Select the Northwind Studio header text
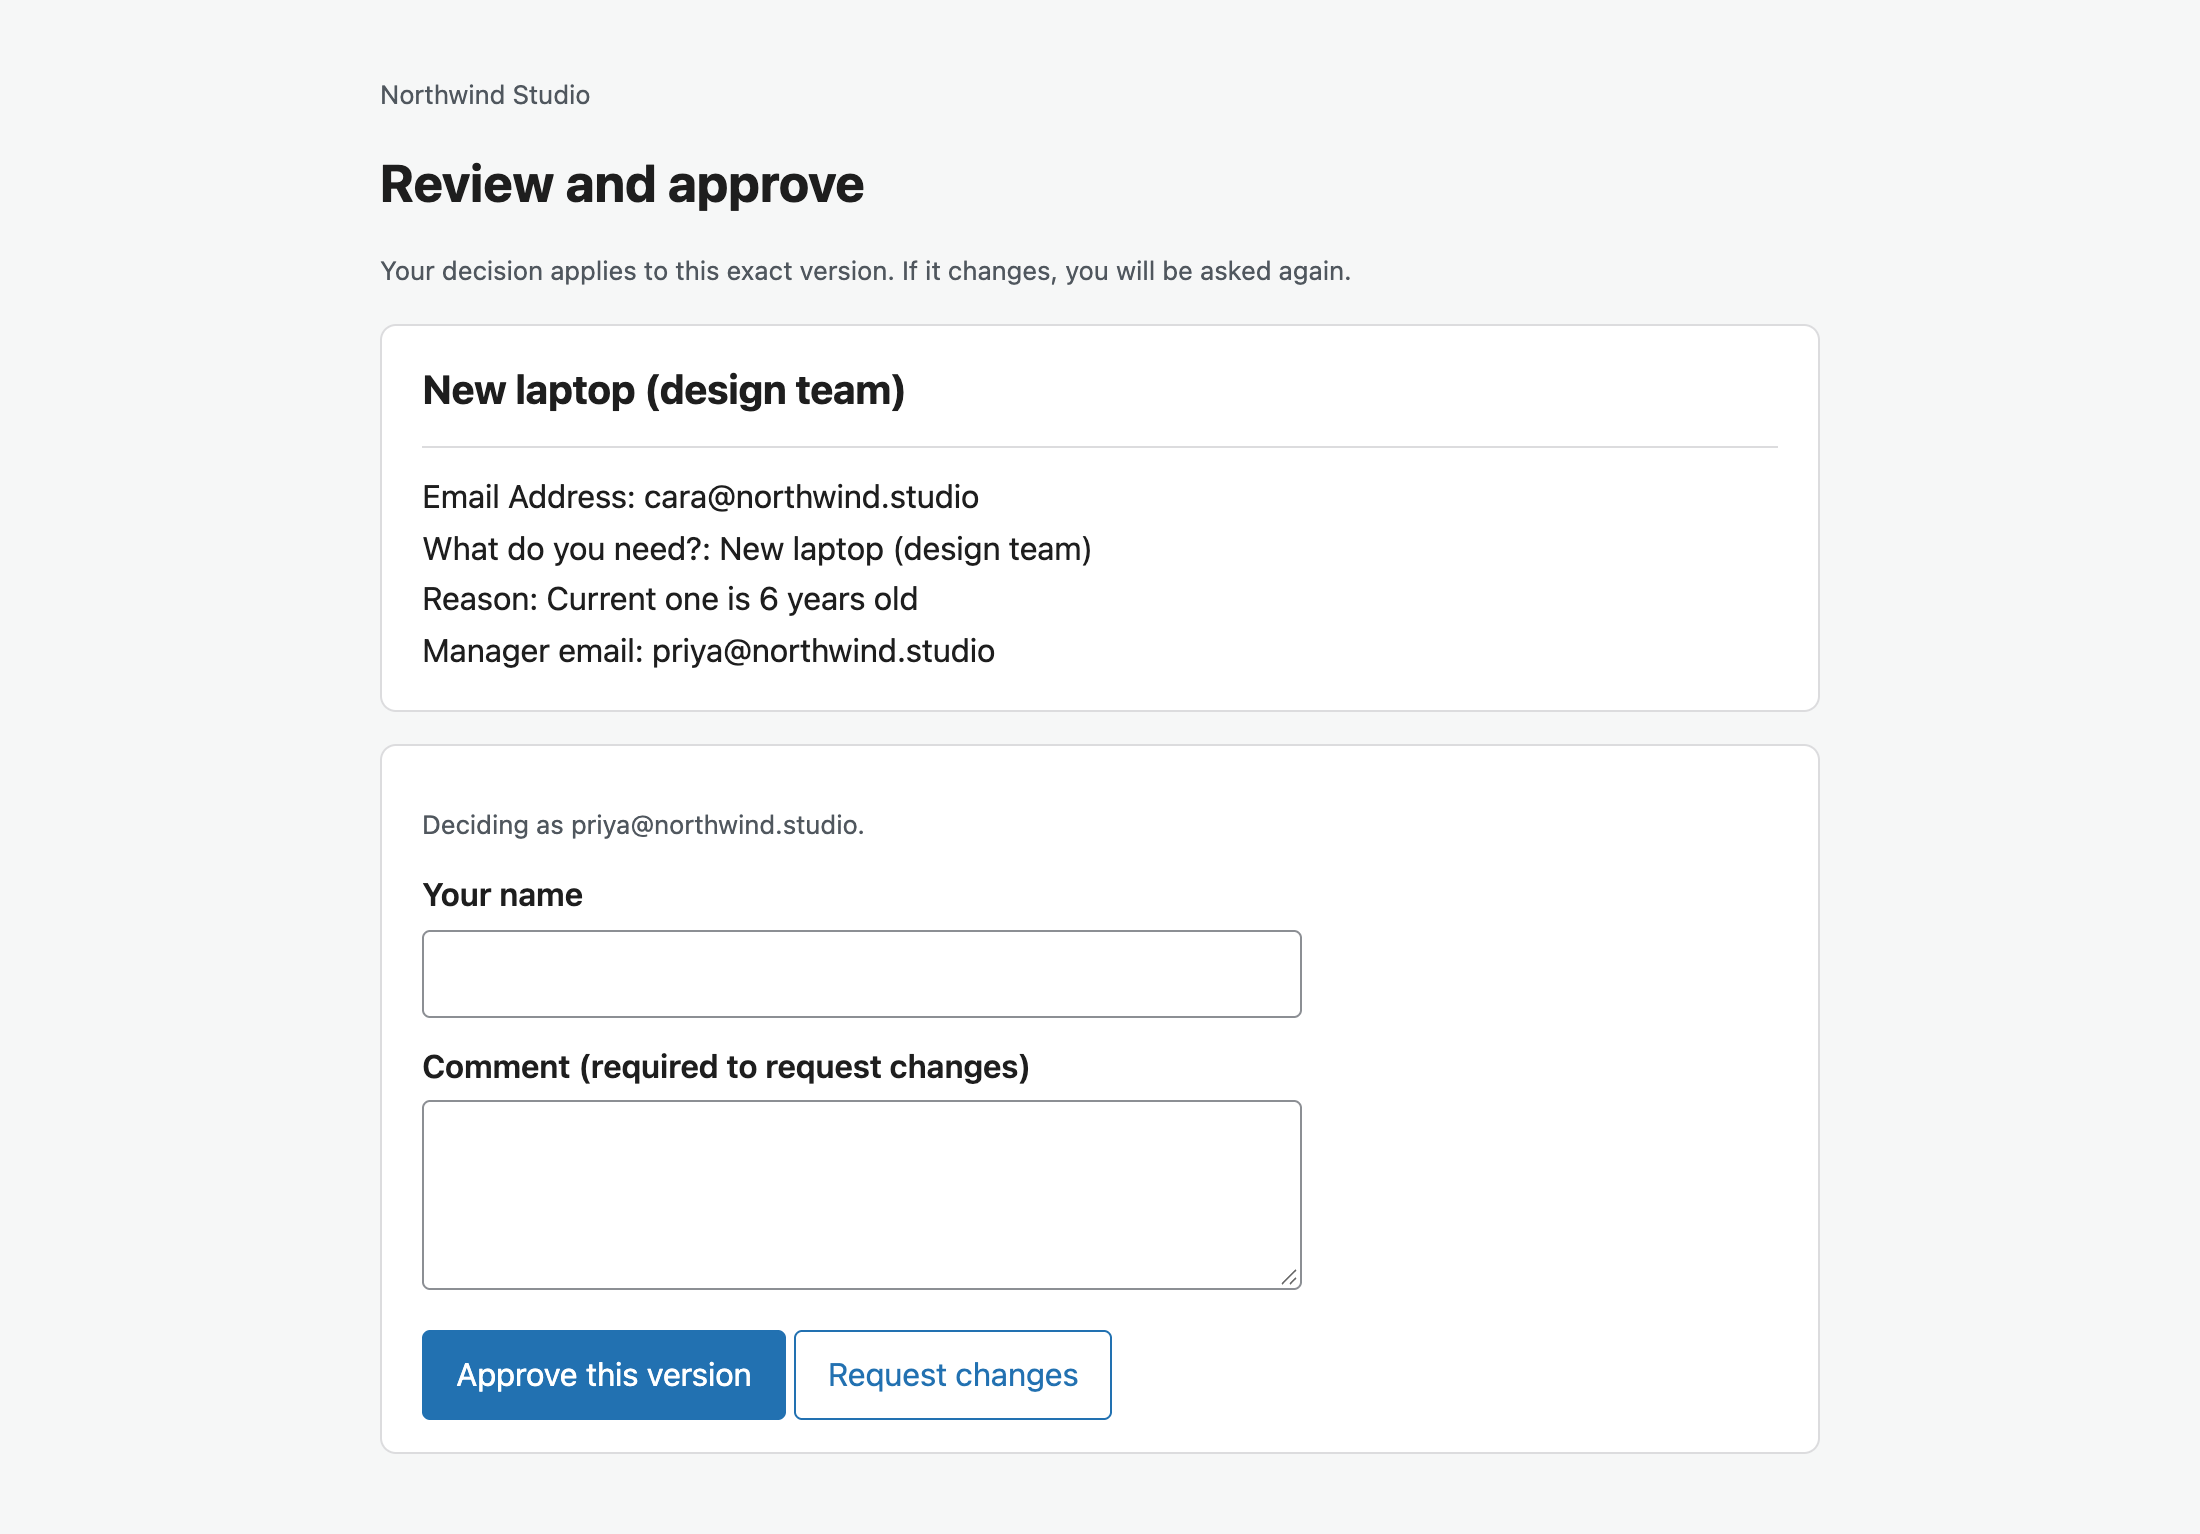Viewport: 2200px width, 1534px height. coord(485,95)
